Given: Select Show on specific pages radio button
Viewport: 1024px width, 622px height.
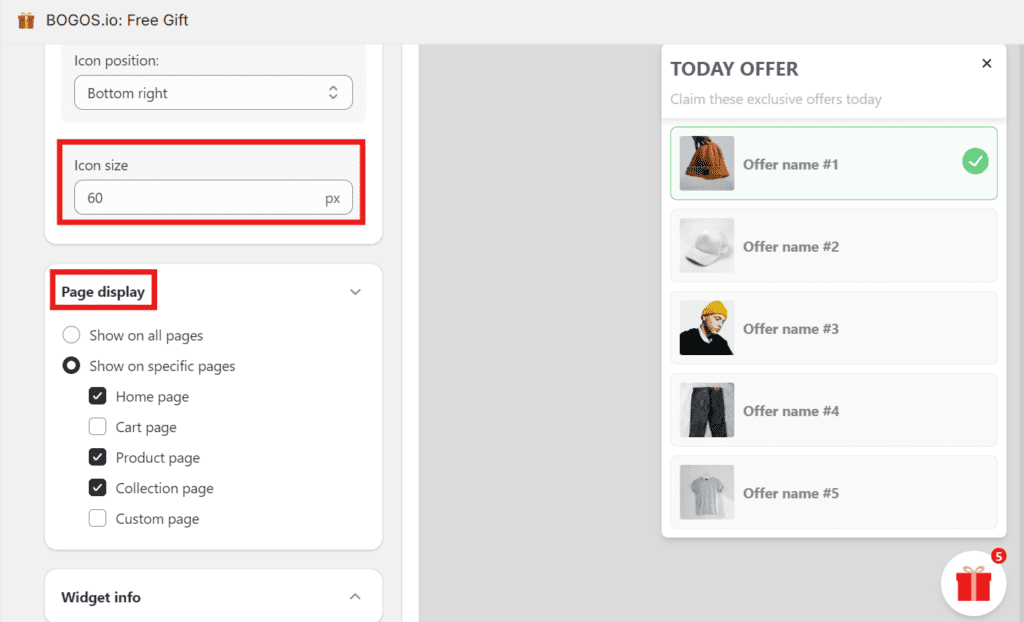Looking at the screenshot, I should 72,366.
